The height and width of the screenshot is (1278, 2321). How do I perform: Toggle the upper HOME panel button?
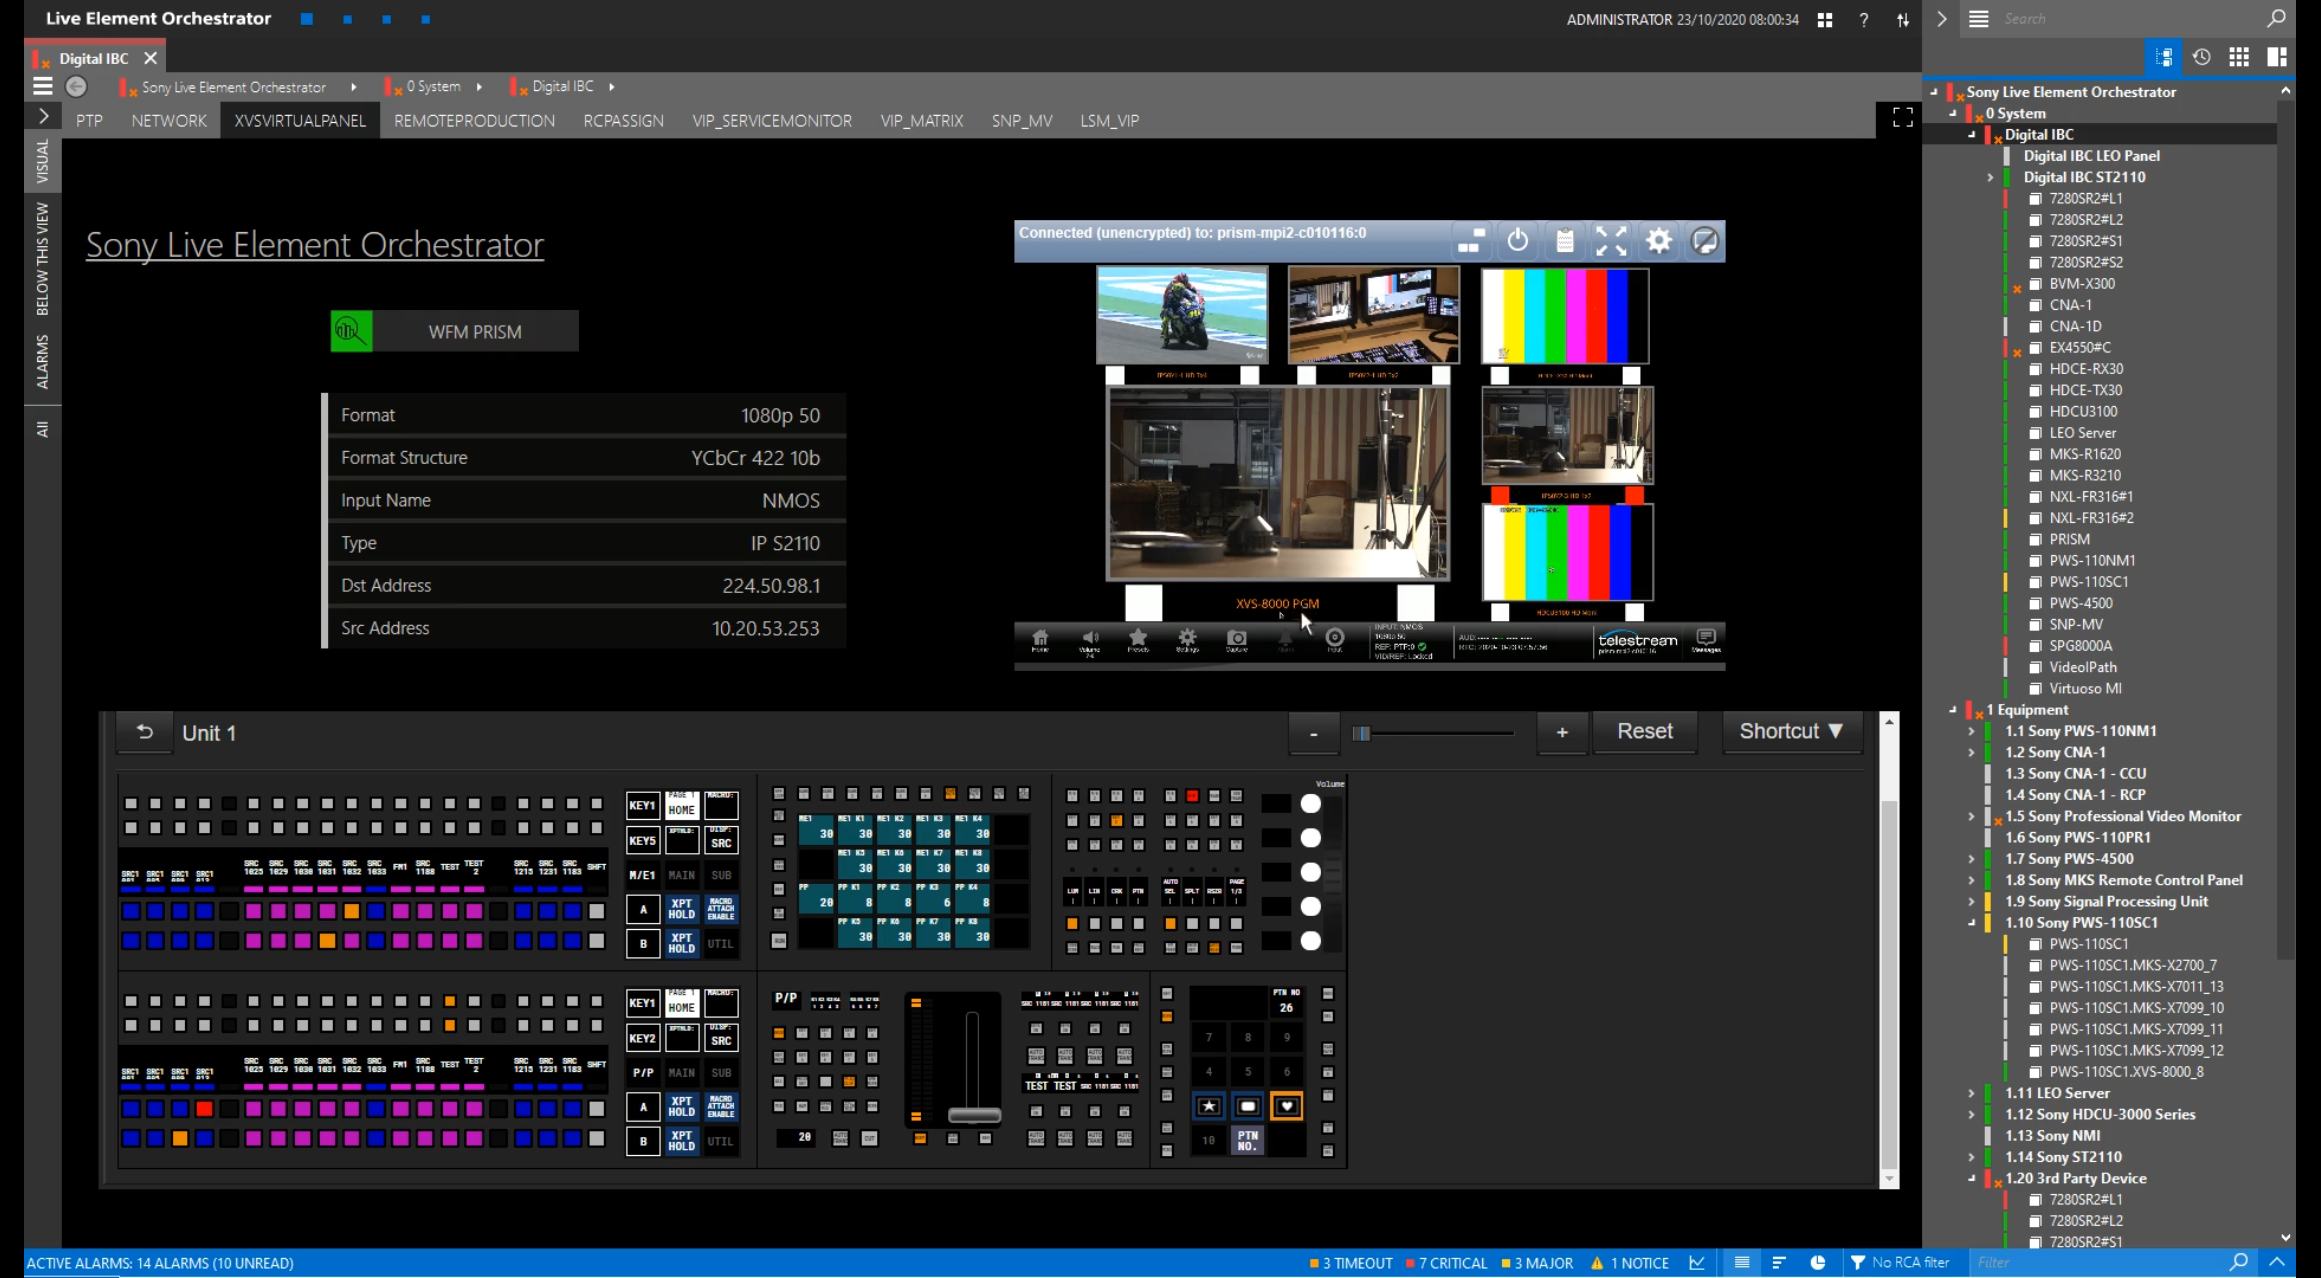click(x=681, y=805)
